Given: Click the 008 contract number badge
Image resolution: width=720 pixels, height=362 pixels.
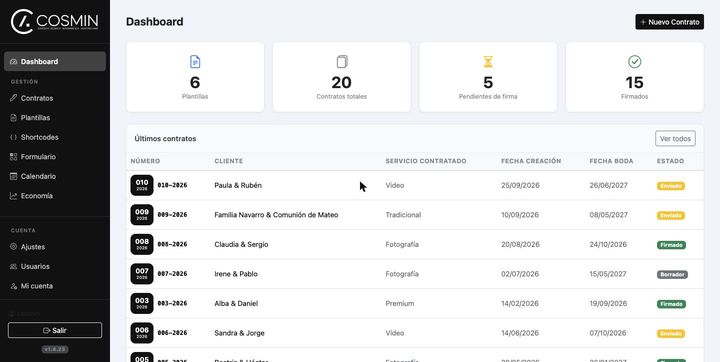Looking at the screenshot, I should [142, 244].
